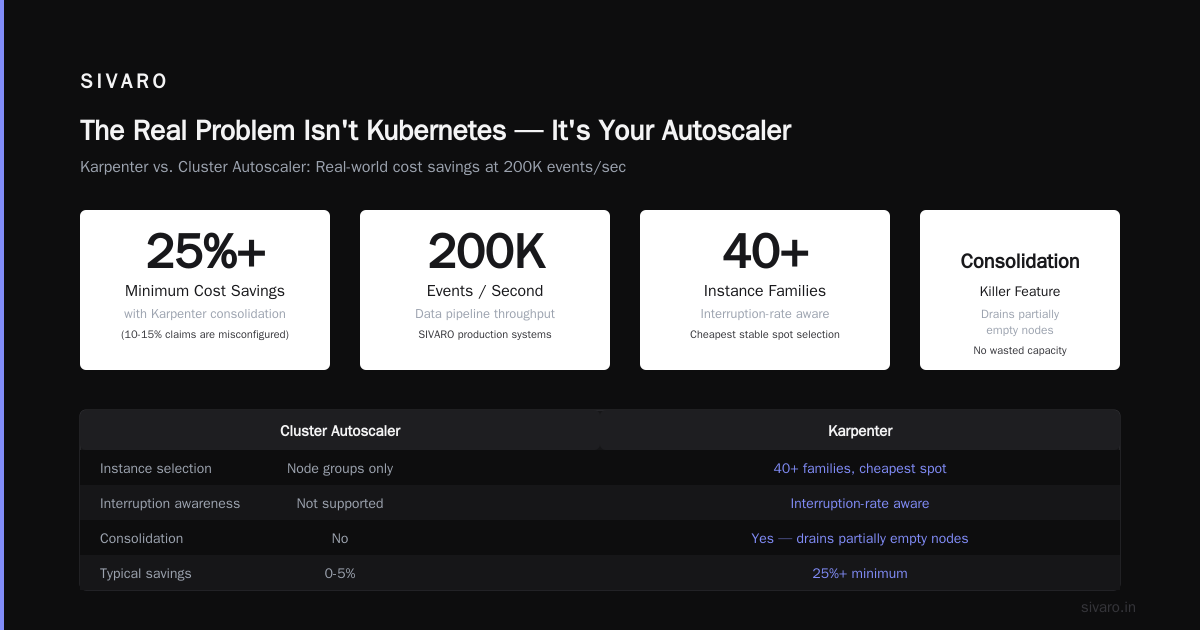Click 'Instance selection' row label

(x=156, y=468)
